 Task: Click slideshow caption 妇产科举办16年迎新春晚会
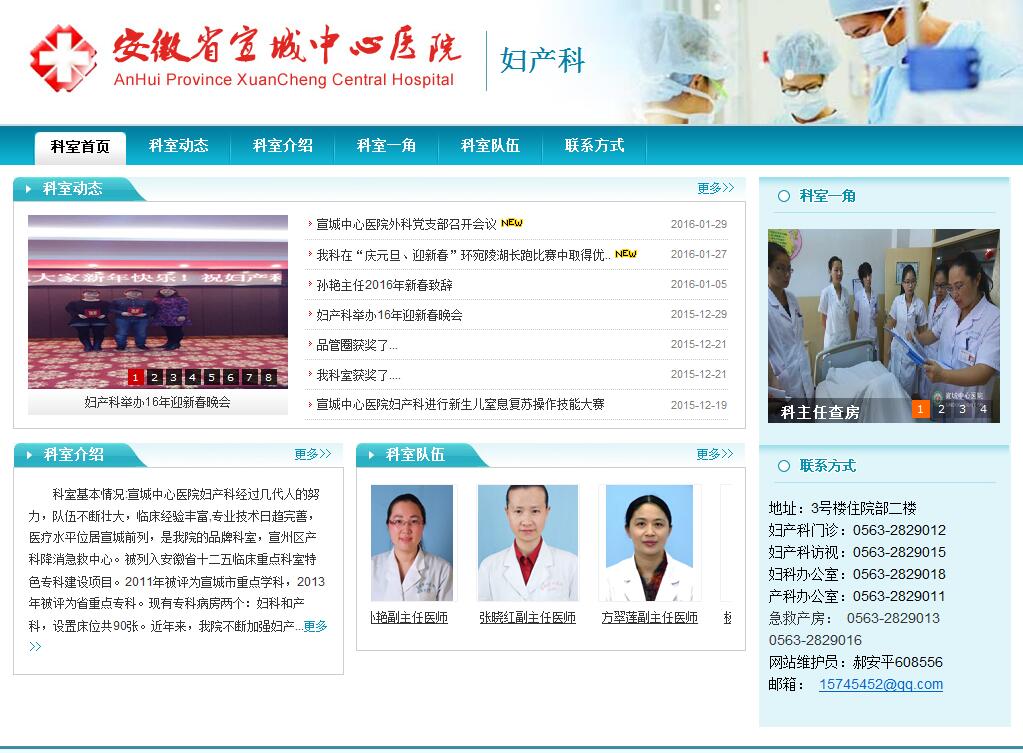pos(157,402)
